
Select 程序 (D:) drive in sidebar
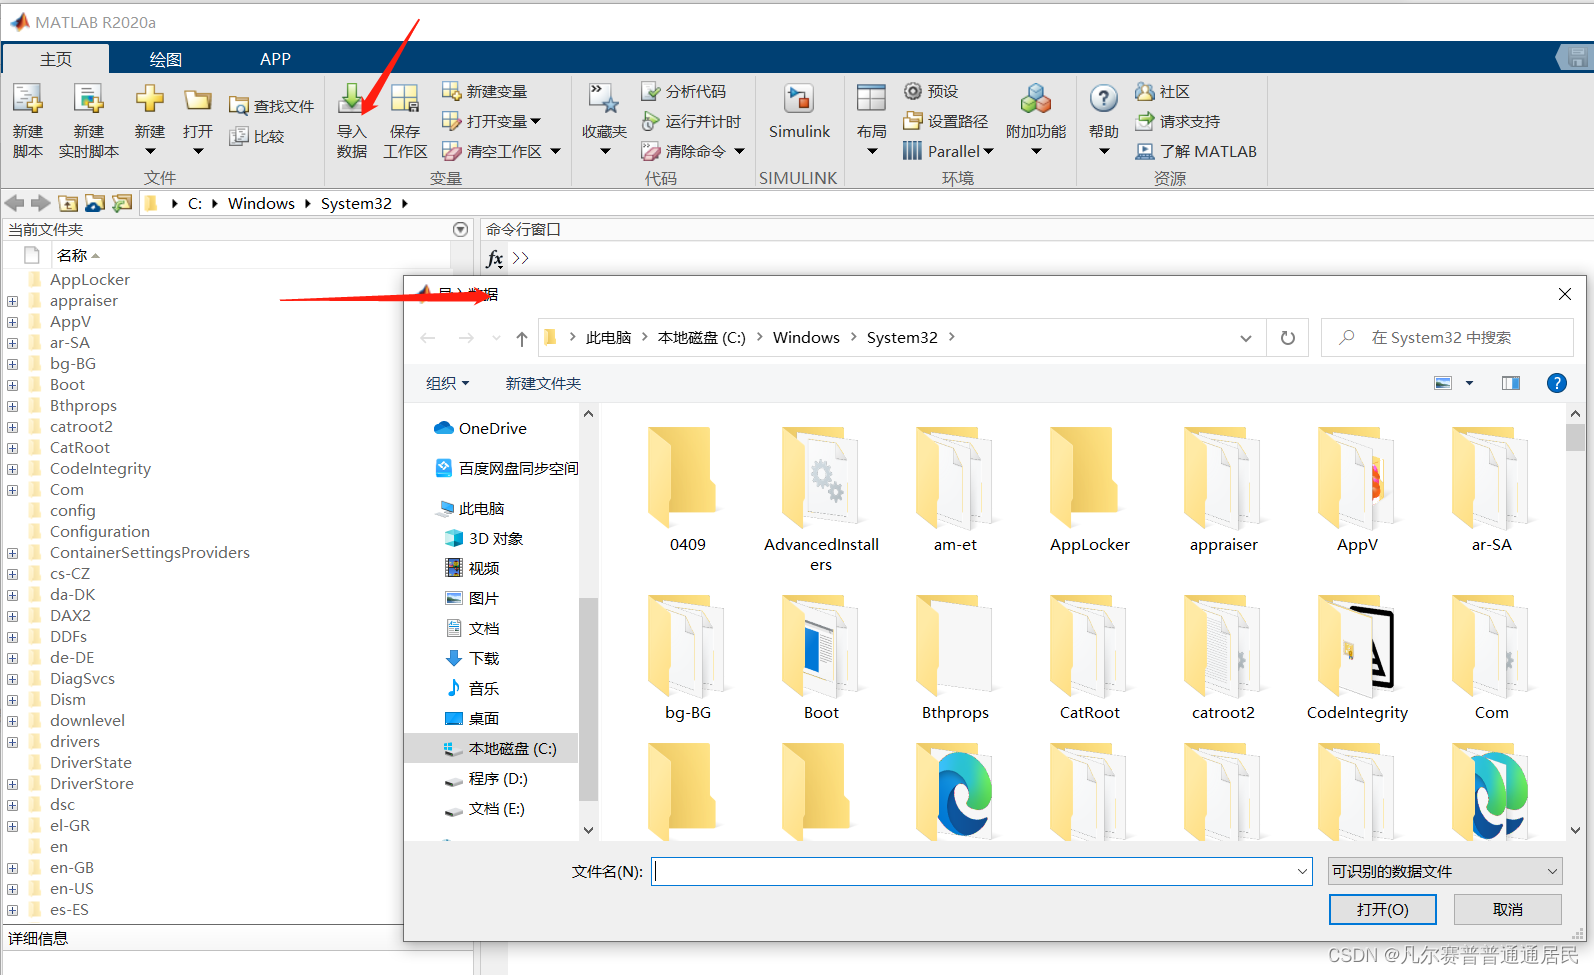(x=485, y=778)
